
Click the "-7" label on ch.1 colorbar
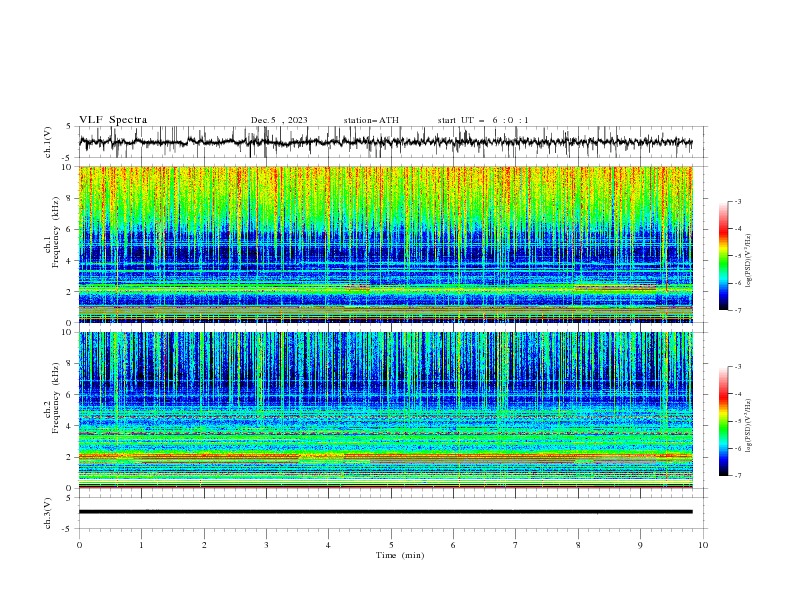[x=737, y=310]
